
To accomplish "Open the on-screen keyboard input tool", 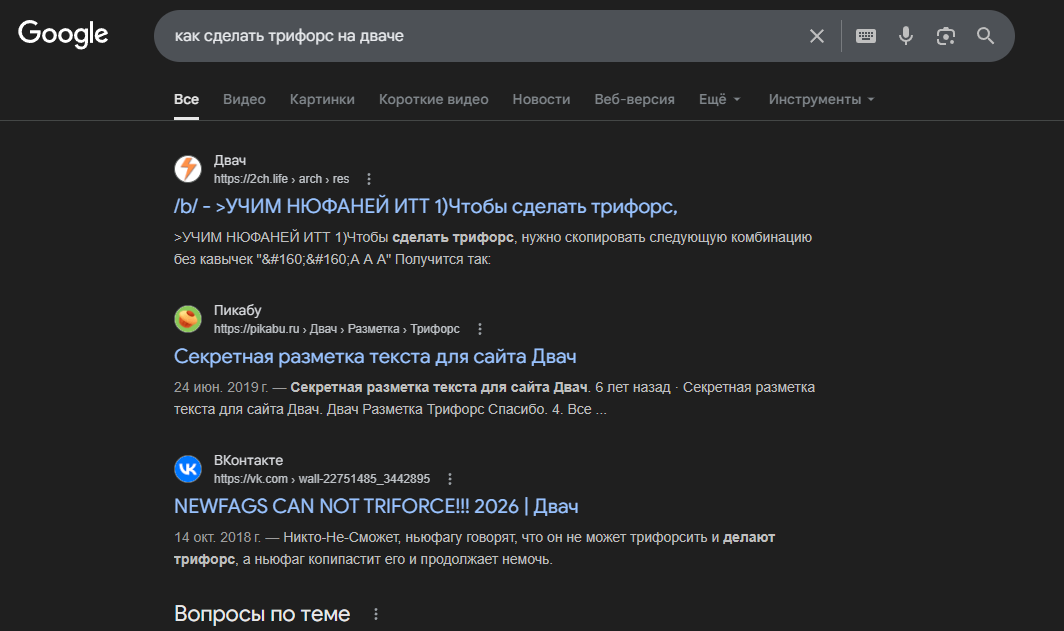I will click(x=866, y=36).
